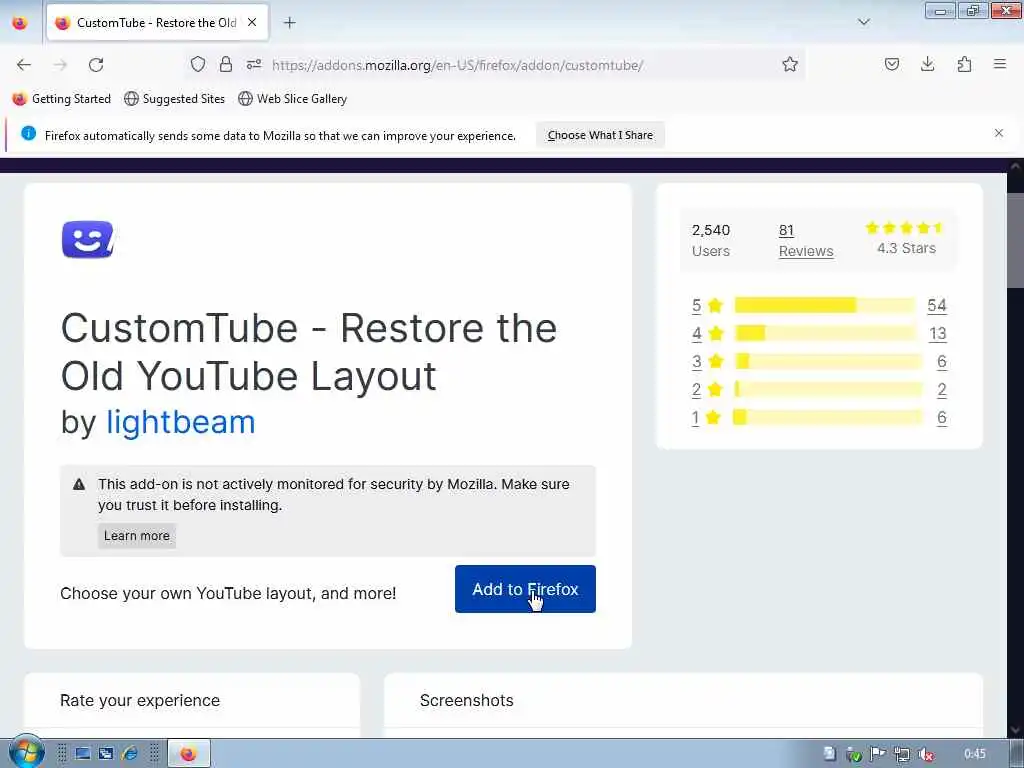Close the CustomTube tab

click(x=252, y=22)
